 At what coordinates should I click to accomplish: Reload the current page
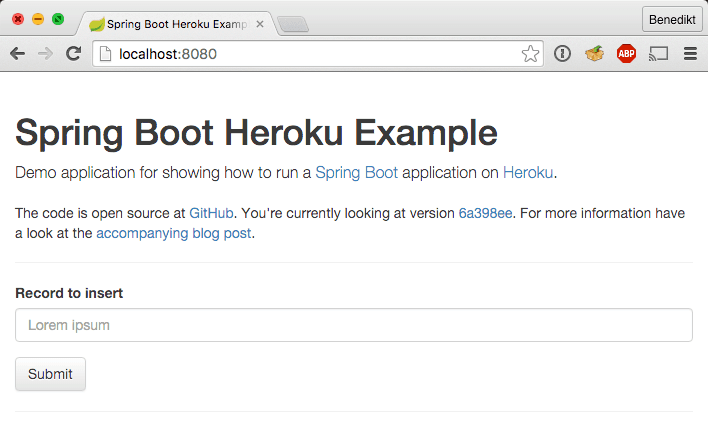(73, 54)
